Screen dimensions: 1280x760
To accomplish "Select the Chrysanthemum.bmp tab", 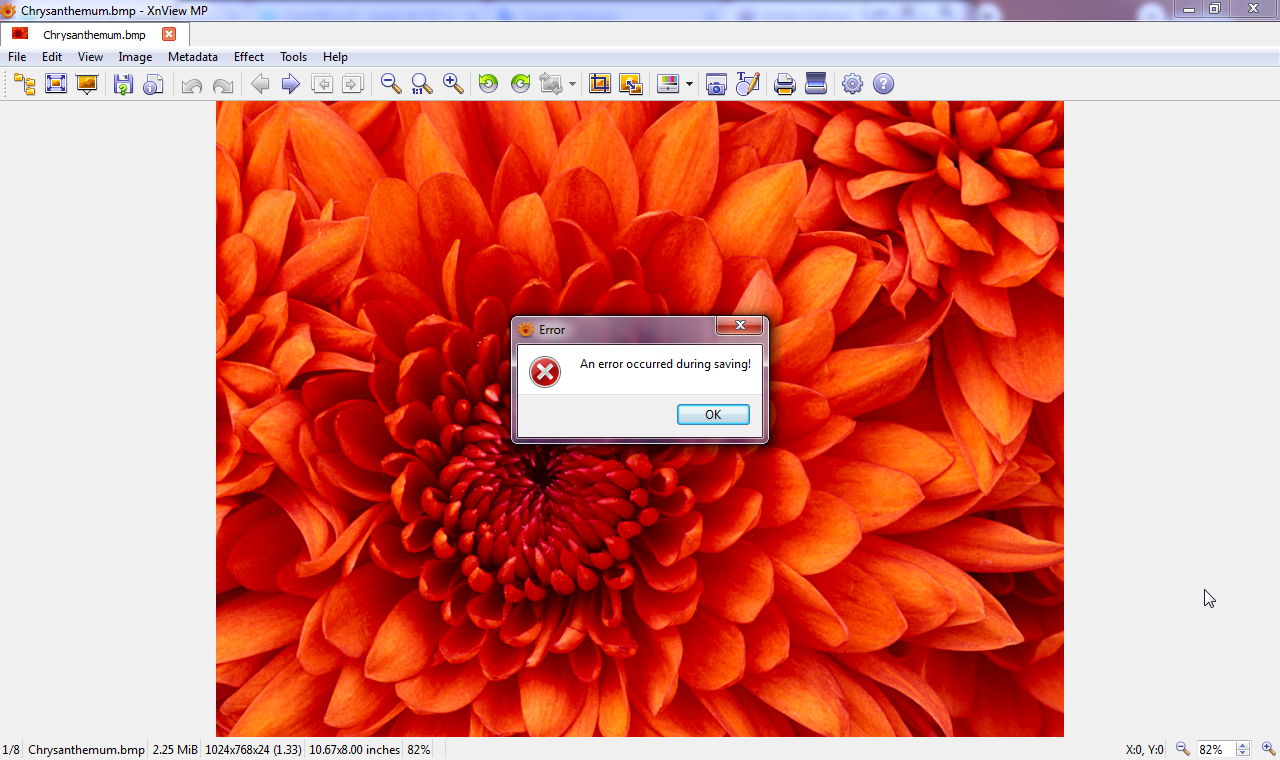I will pyautogui.click(x=92, y=34).
